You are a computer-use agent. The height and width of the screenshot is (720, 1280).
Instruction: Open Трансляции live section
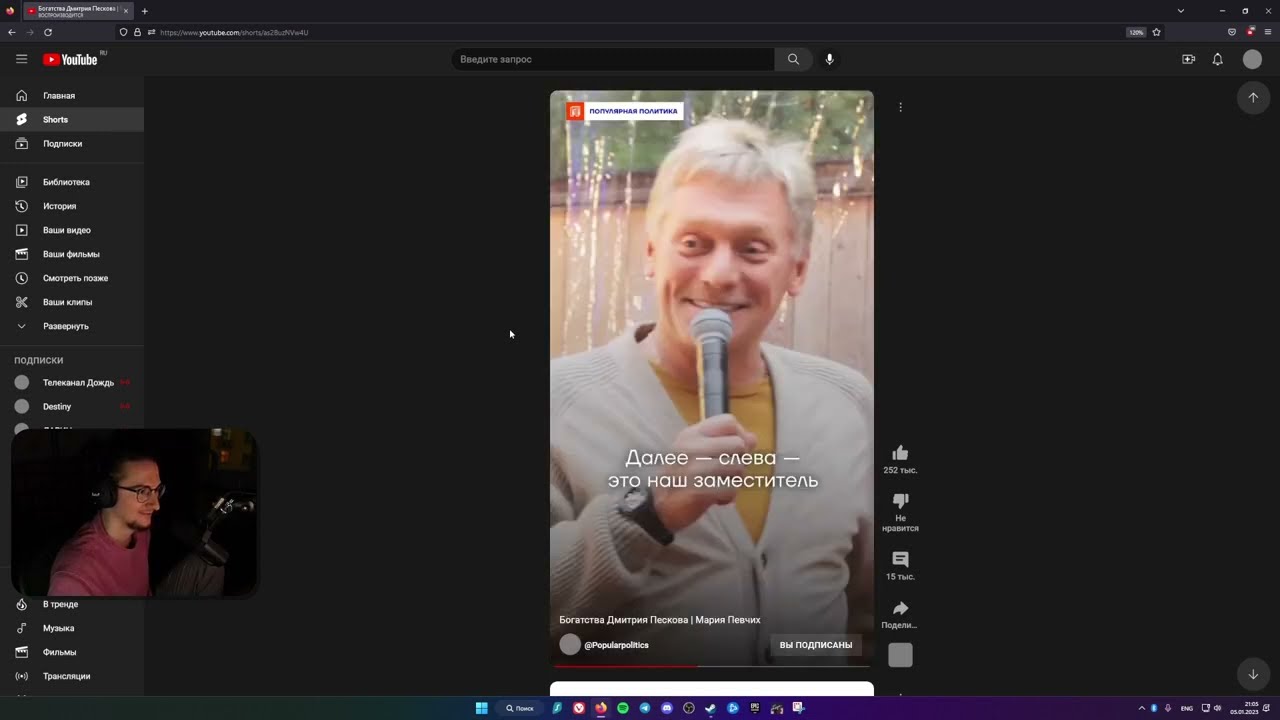coord(72,676)
